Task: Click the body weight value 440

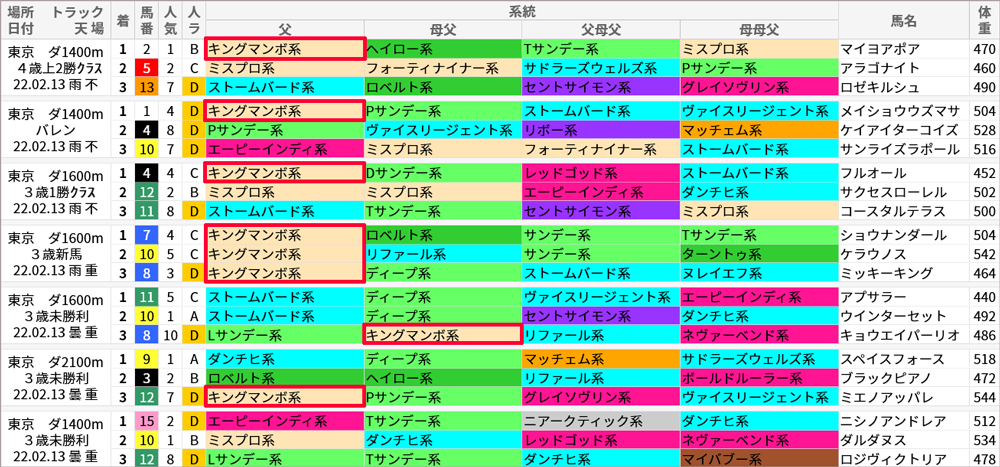Action: pyautogui.click(x=985, y=297)
